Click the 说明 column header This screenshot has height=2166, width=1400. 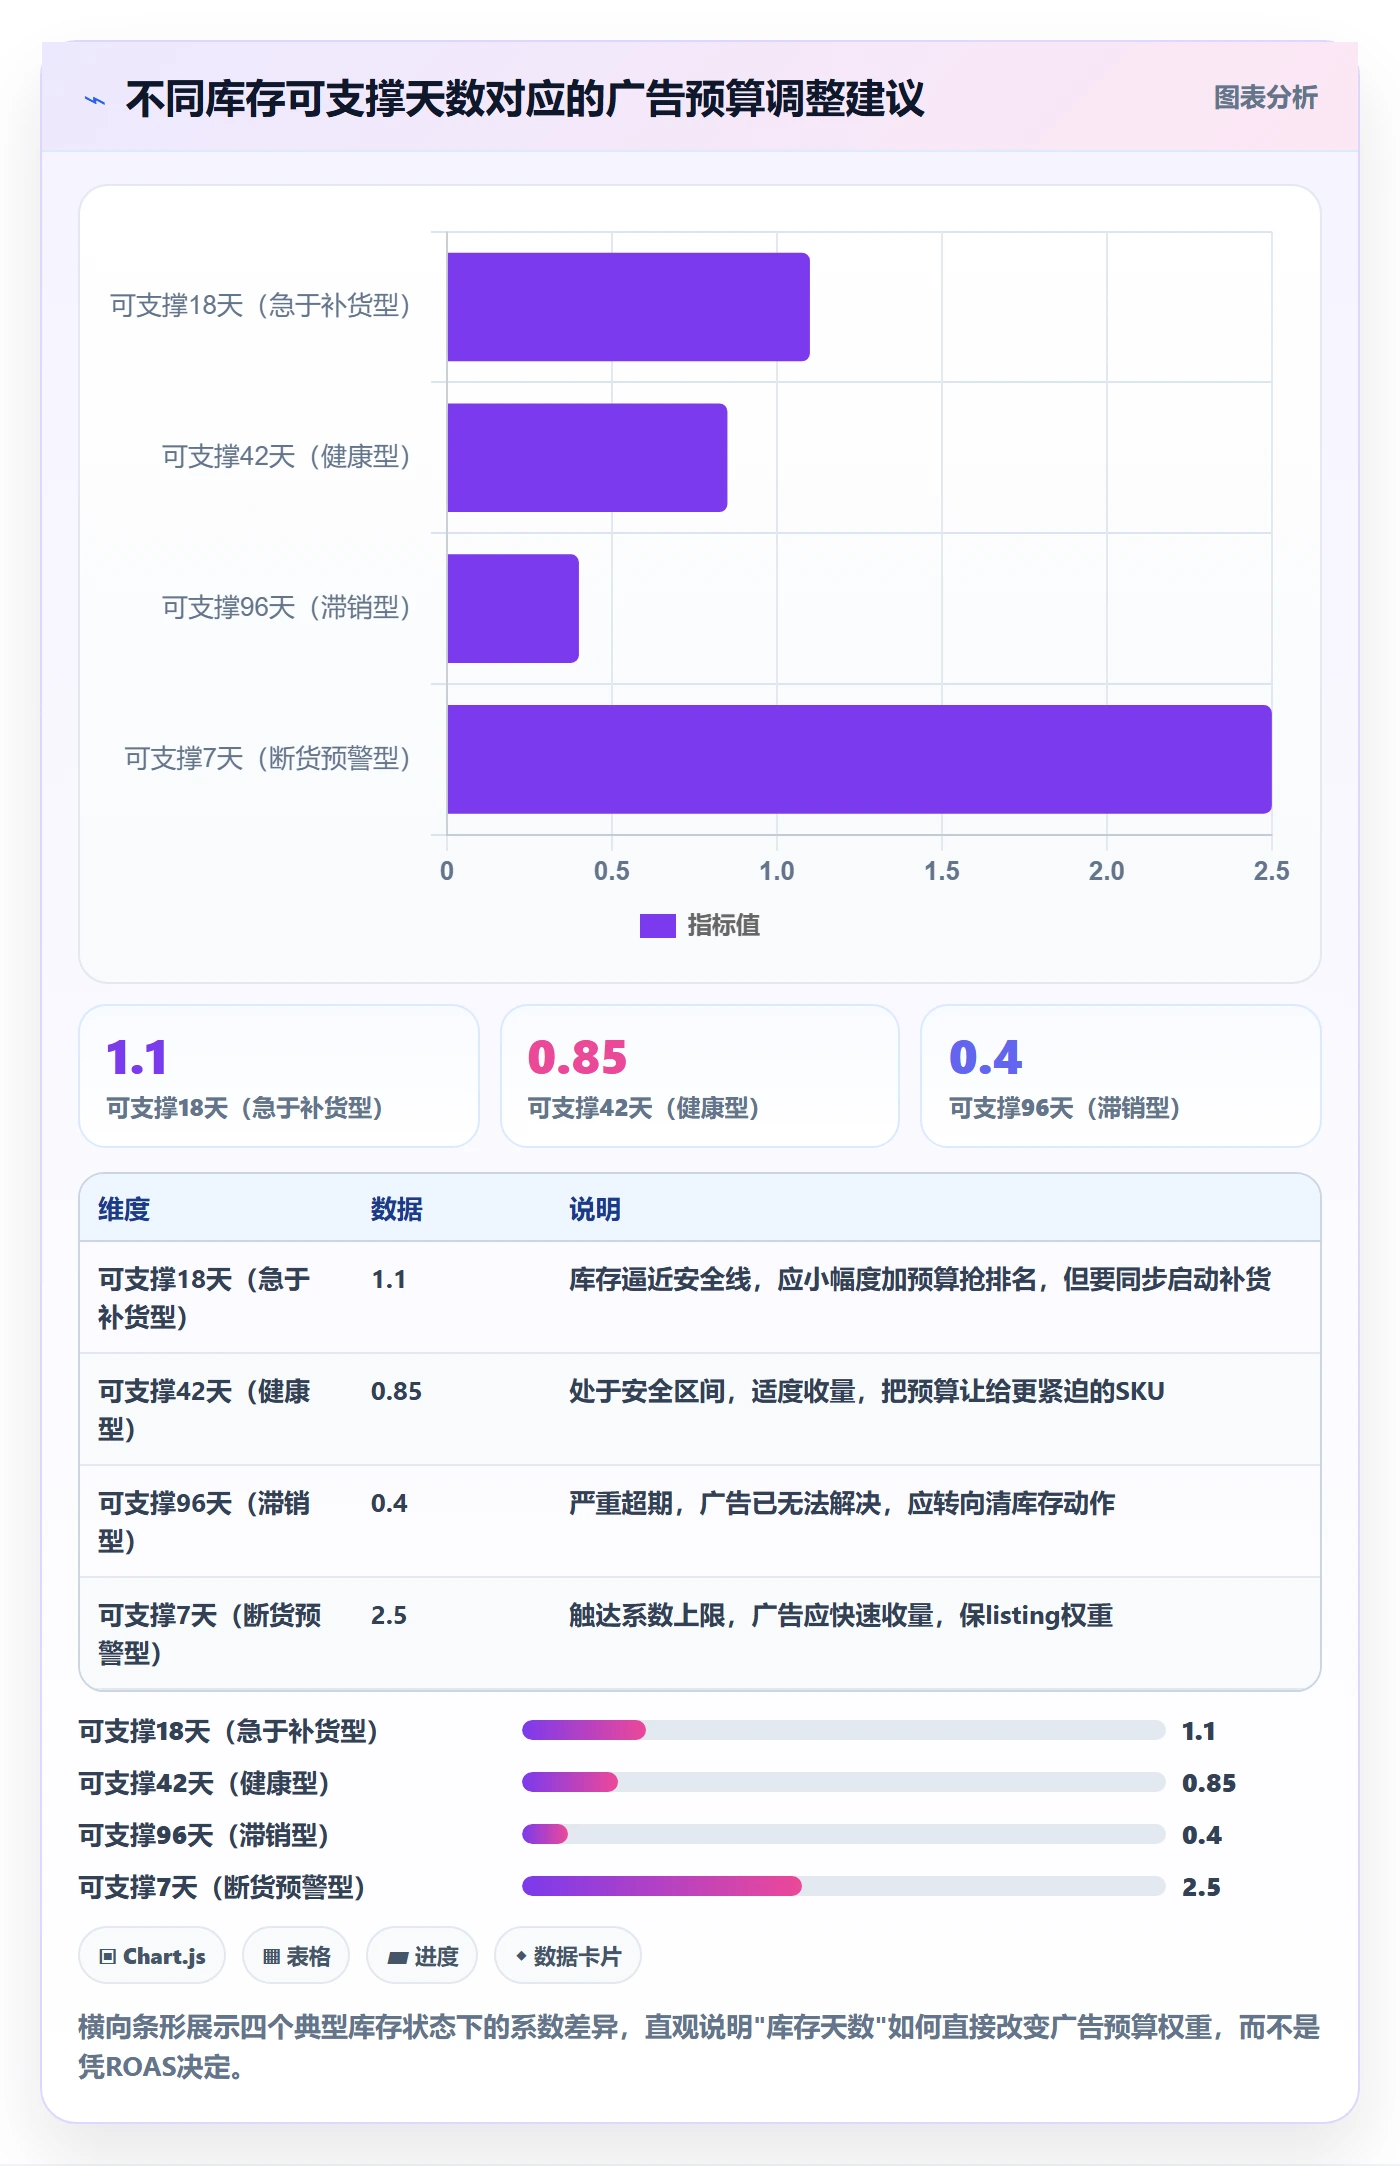pos(595,1209)
